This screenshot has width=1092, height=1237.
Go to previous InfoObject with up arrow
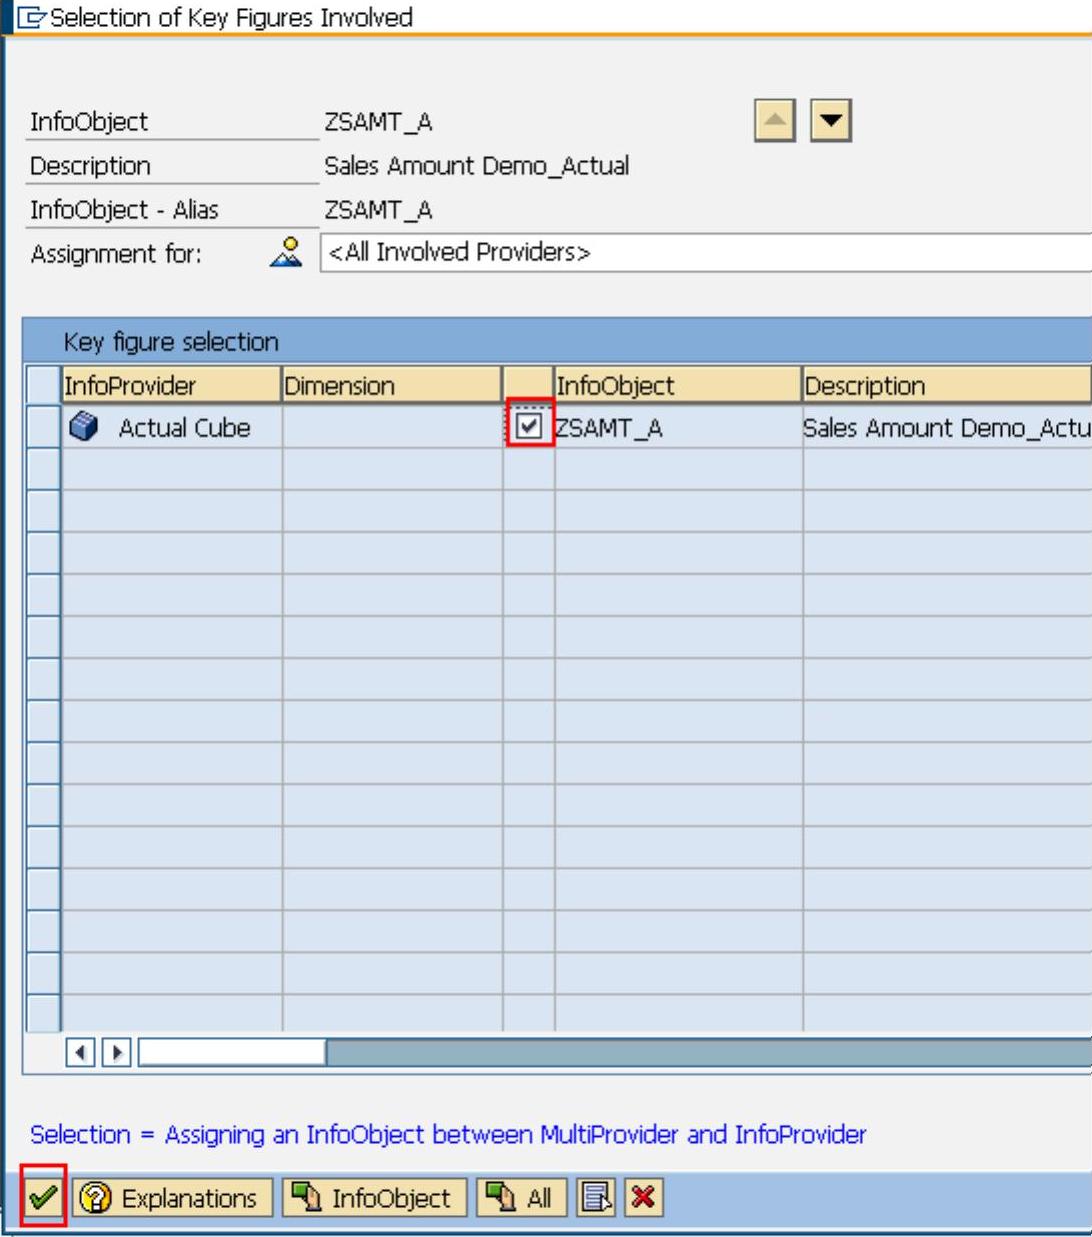[774, 122]
